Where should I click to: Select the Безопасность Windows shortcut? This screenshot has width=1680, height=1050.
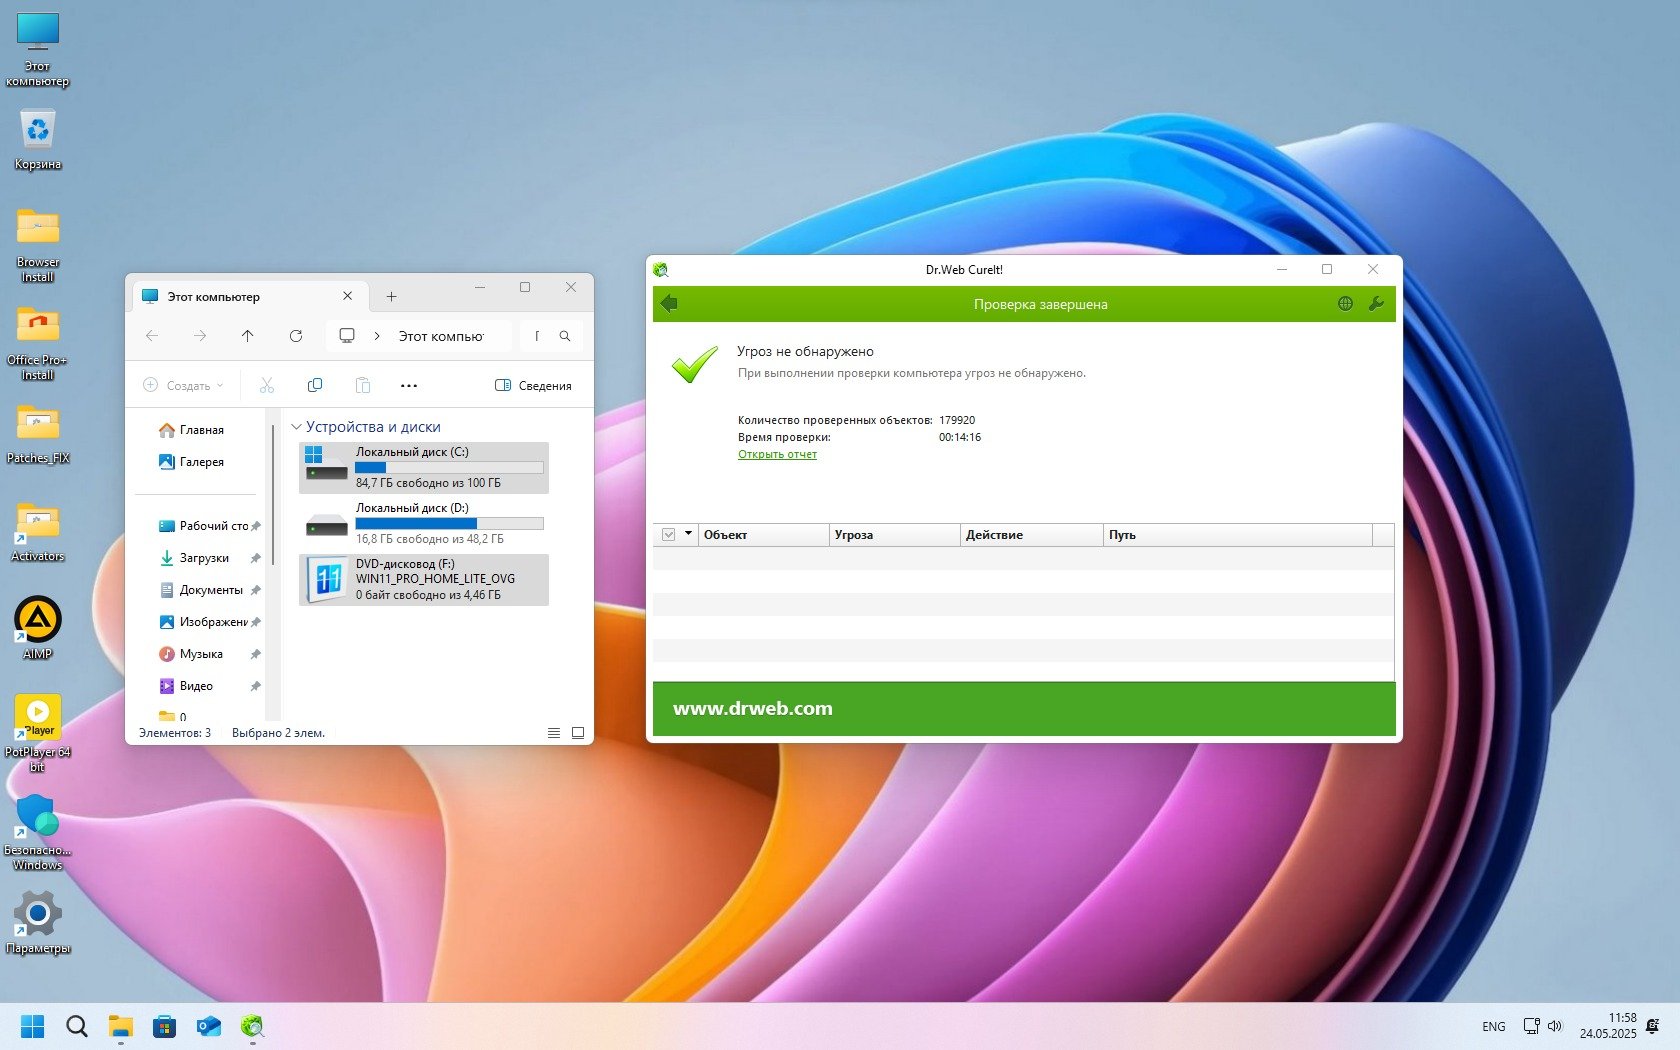(38, 832)
